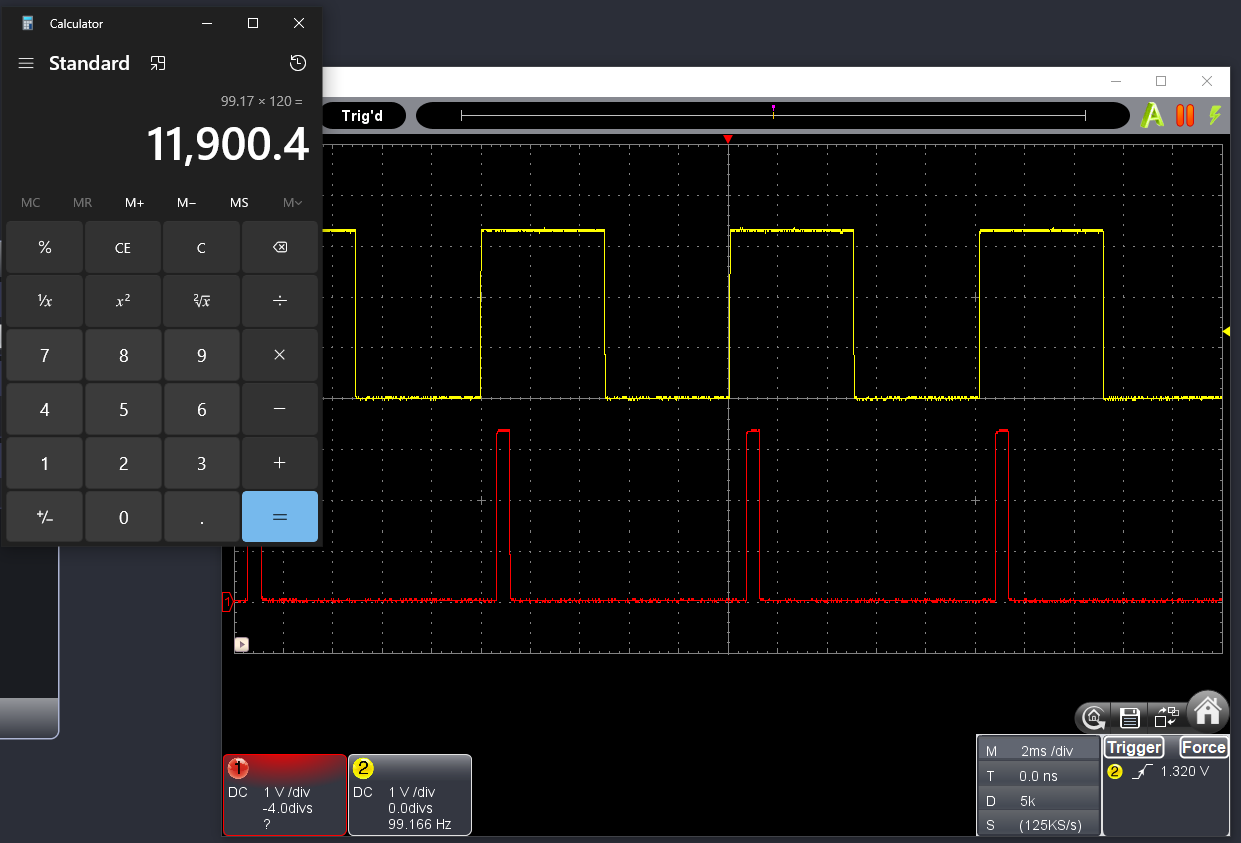This screenshot has width=1241, height=843.
Task: Click the yellow channel 2 circle badge
Action: [x=363, y=768]
